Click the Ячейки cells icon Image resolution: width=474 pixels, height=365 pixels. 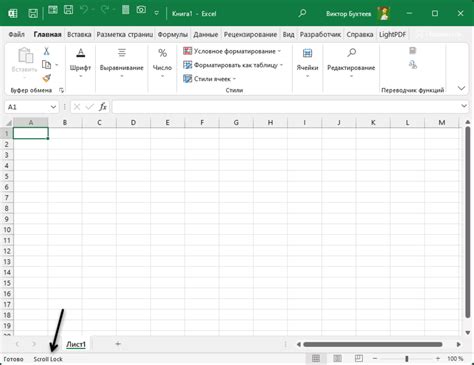307,53
